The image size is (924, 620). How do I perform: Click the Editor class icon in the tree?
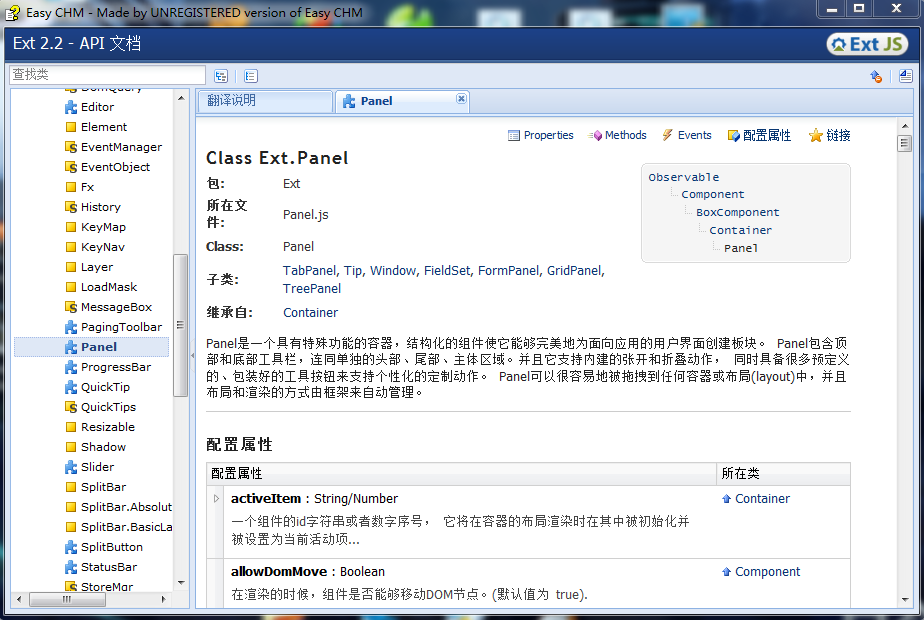(x=71, y=107)
